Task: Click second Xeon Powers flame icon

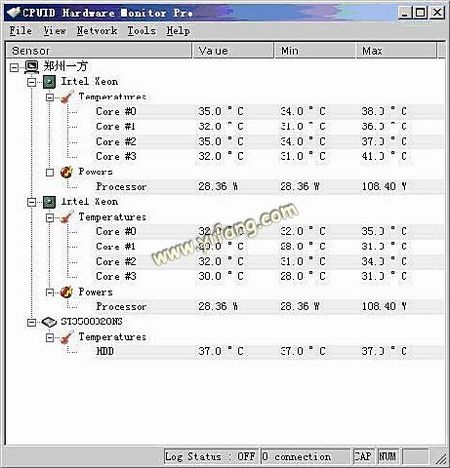Action: (67, 292)
